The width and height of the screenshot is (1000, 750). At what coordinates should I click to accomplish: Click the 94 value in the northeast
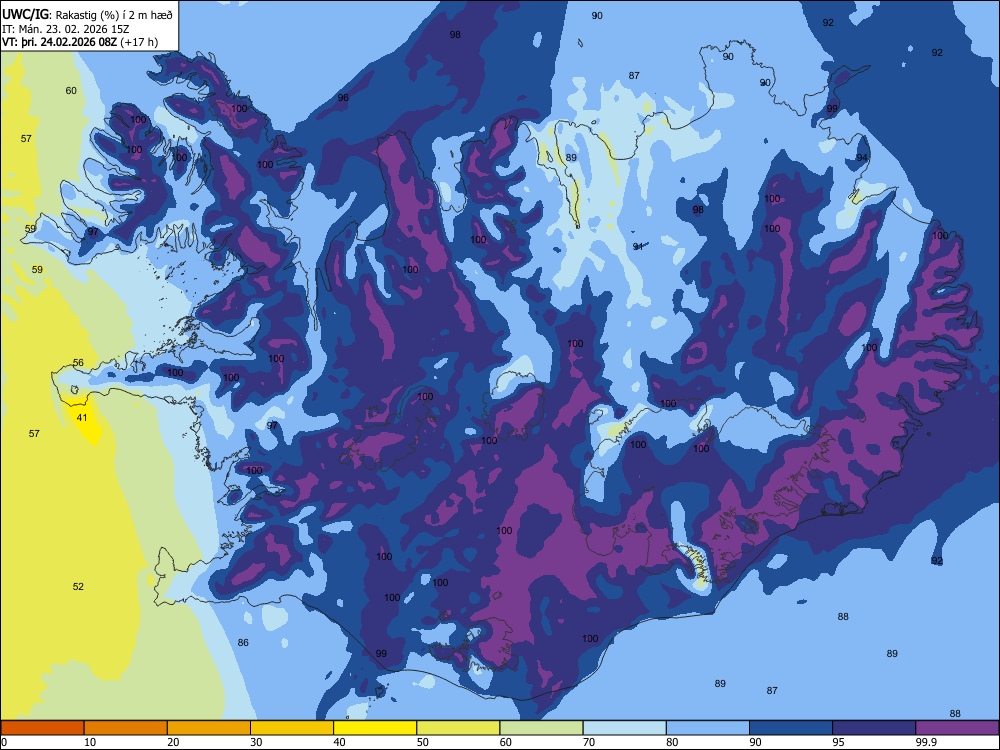point(862,158)
